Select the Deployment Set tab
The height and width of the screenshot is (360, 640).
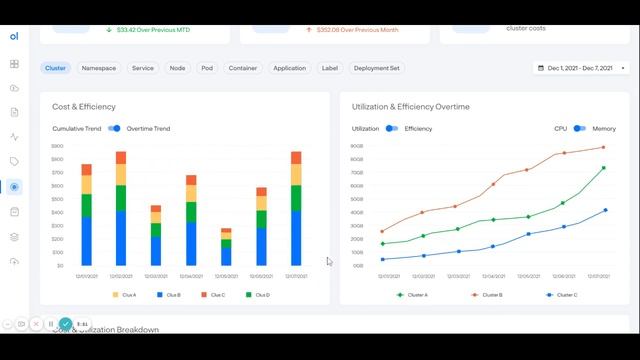(377, 68)
